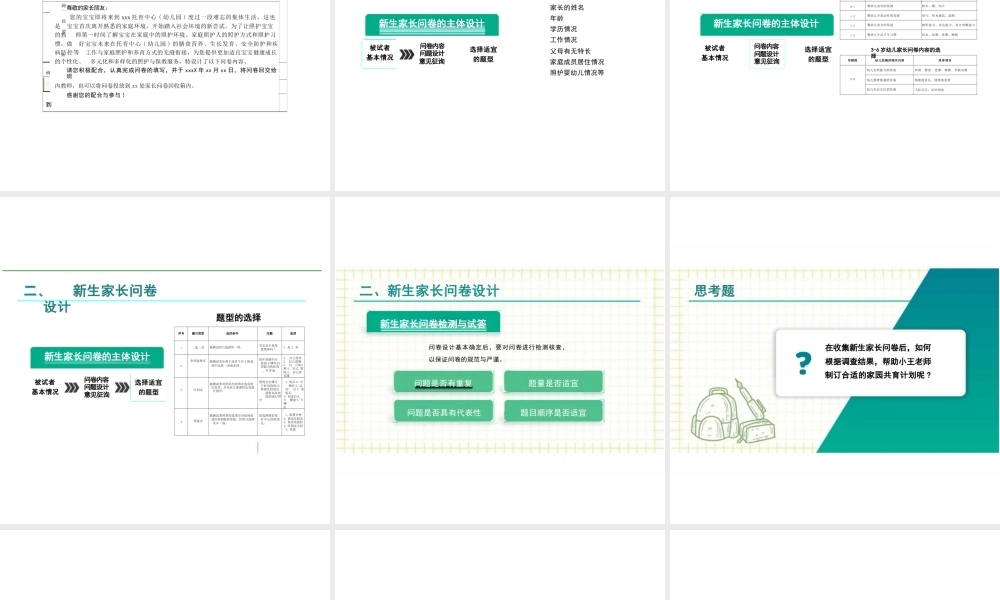Click the 思考题 heading text

point(714,291)
